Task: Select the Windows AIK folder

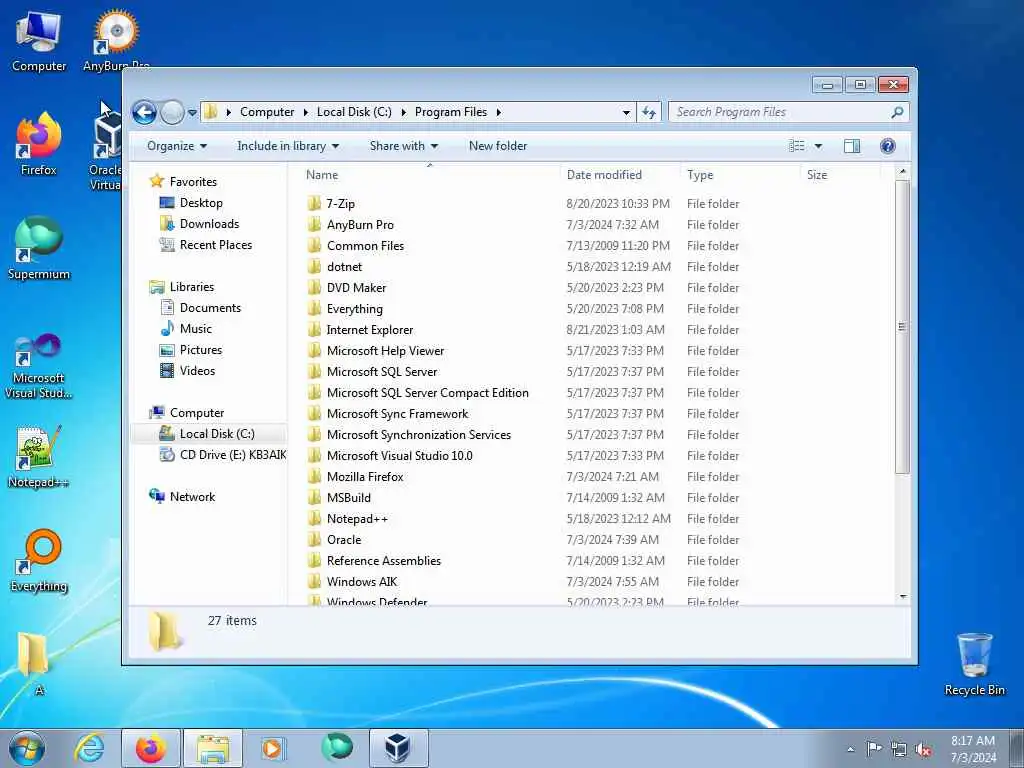Action: click(361, 581)
